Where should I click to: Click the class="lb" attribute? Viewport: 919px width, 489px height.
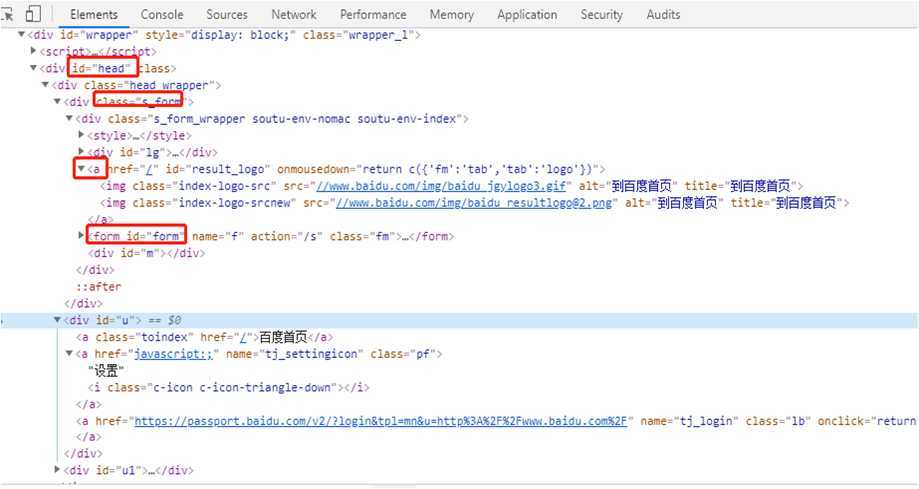[778, 421]
